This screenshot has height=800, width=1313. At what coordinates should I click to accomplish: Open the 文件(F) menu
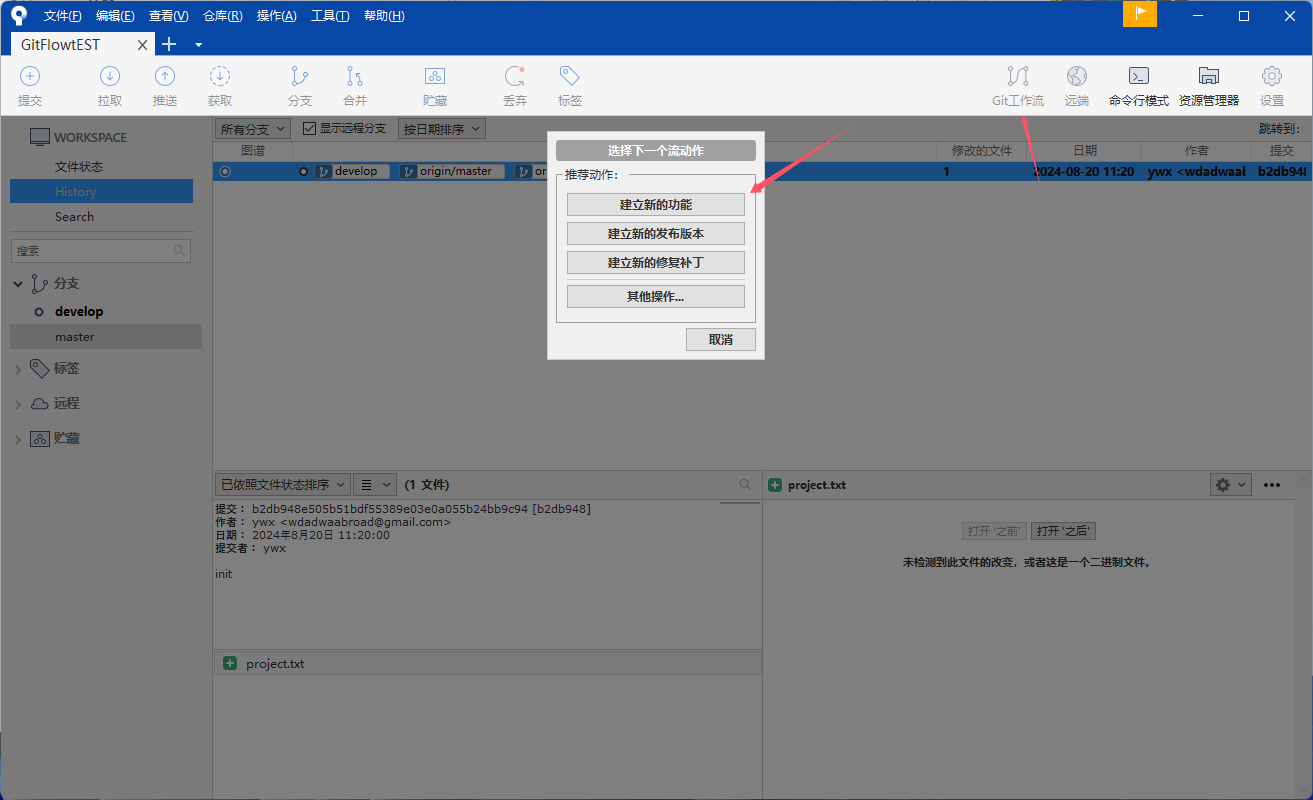tap(63, 16)
